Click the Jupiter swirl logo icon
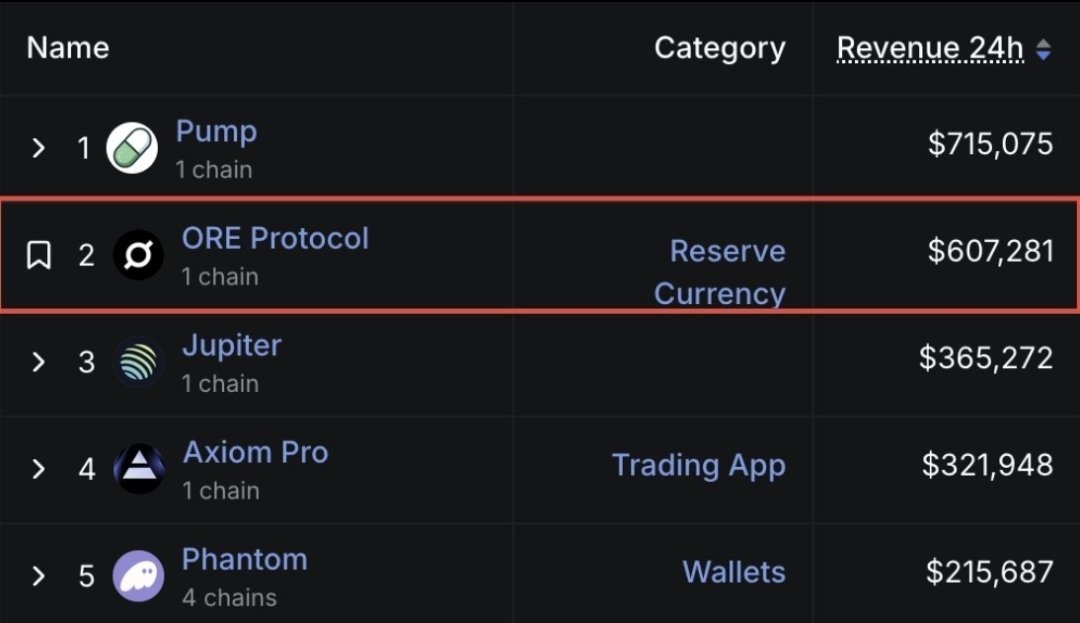1080x623 pixels. [138, 362]
